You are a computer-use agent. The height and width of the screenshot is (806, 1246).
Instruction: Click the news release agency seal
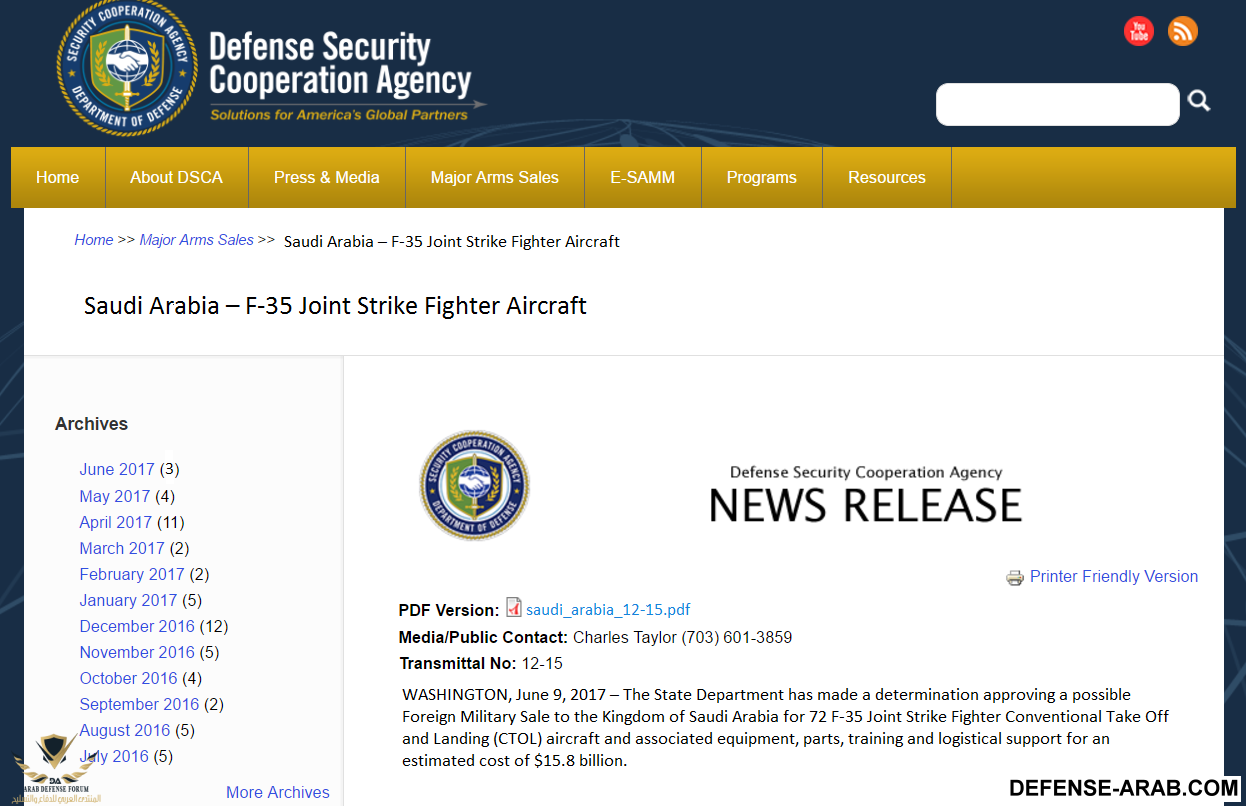click(474, 485)
